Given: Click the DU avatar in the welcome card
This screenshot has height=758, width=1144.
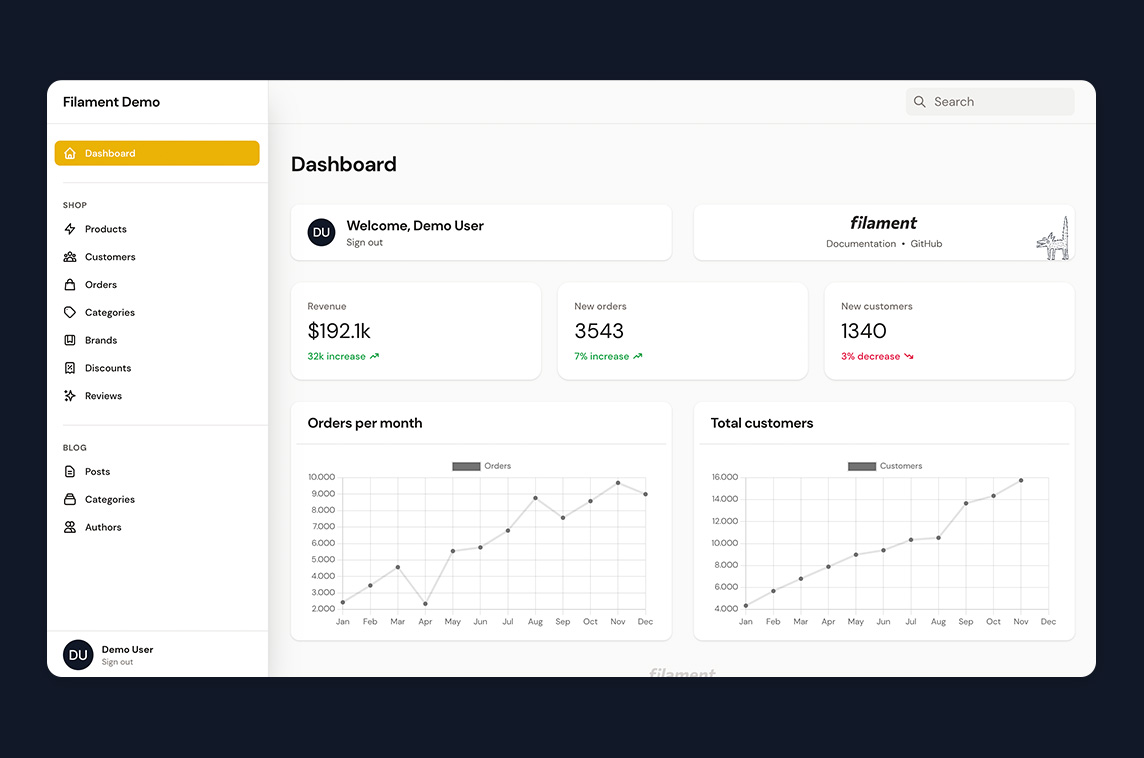Looking at the screenshot, I should pos(320,232).
